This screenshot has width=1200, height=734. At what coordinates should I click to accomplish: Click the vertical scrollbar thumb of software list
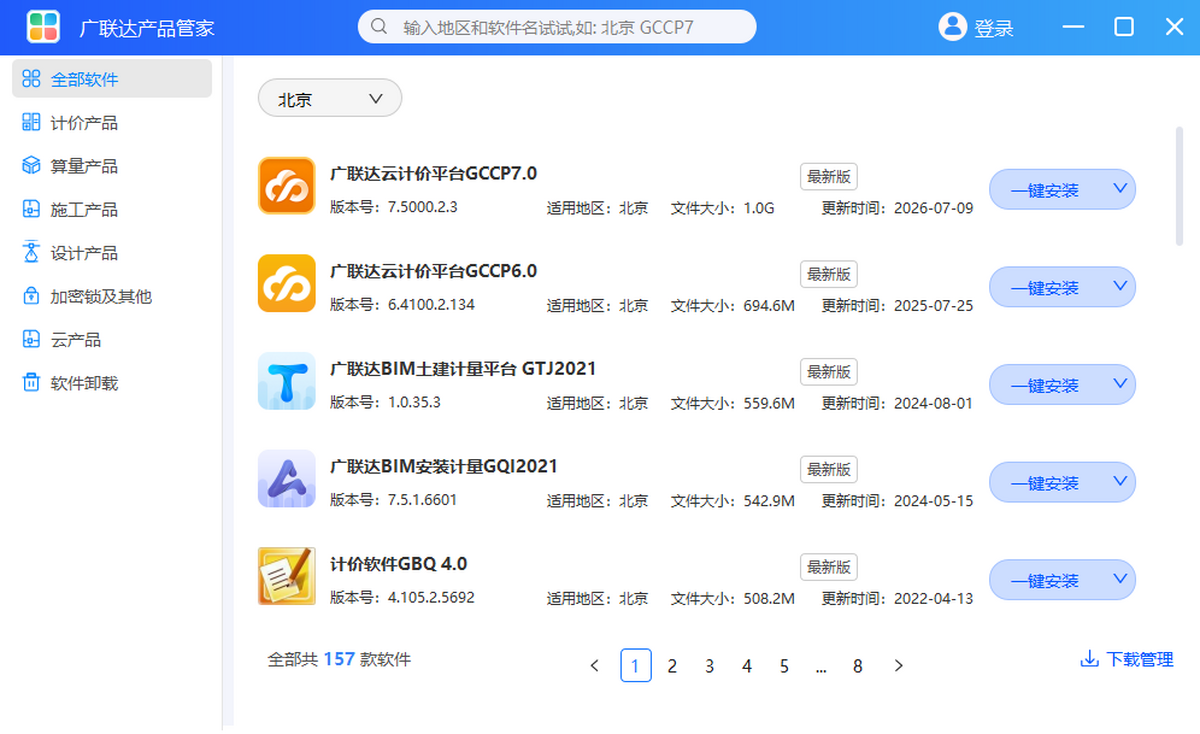point(1179,185)
